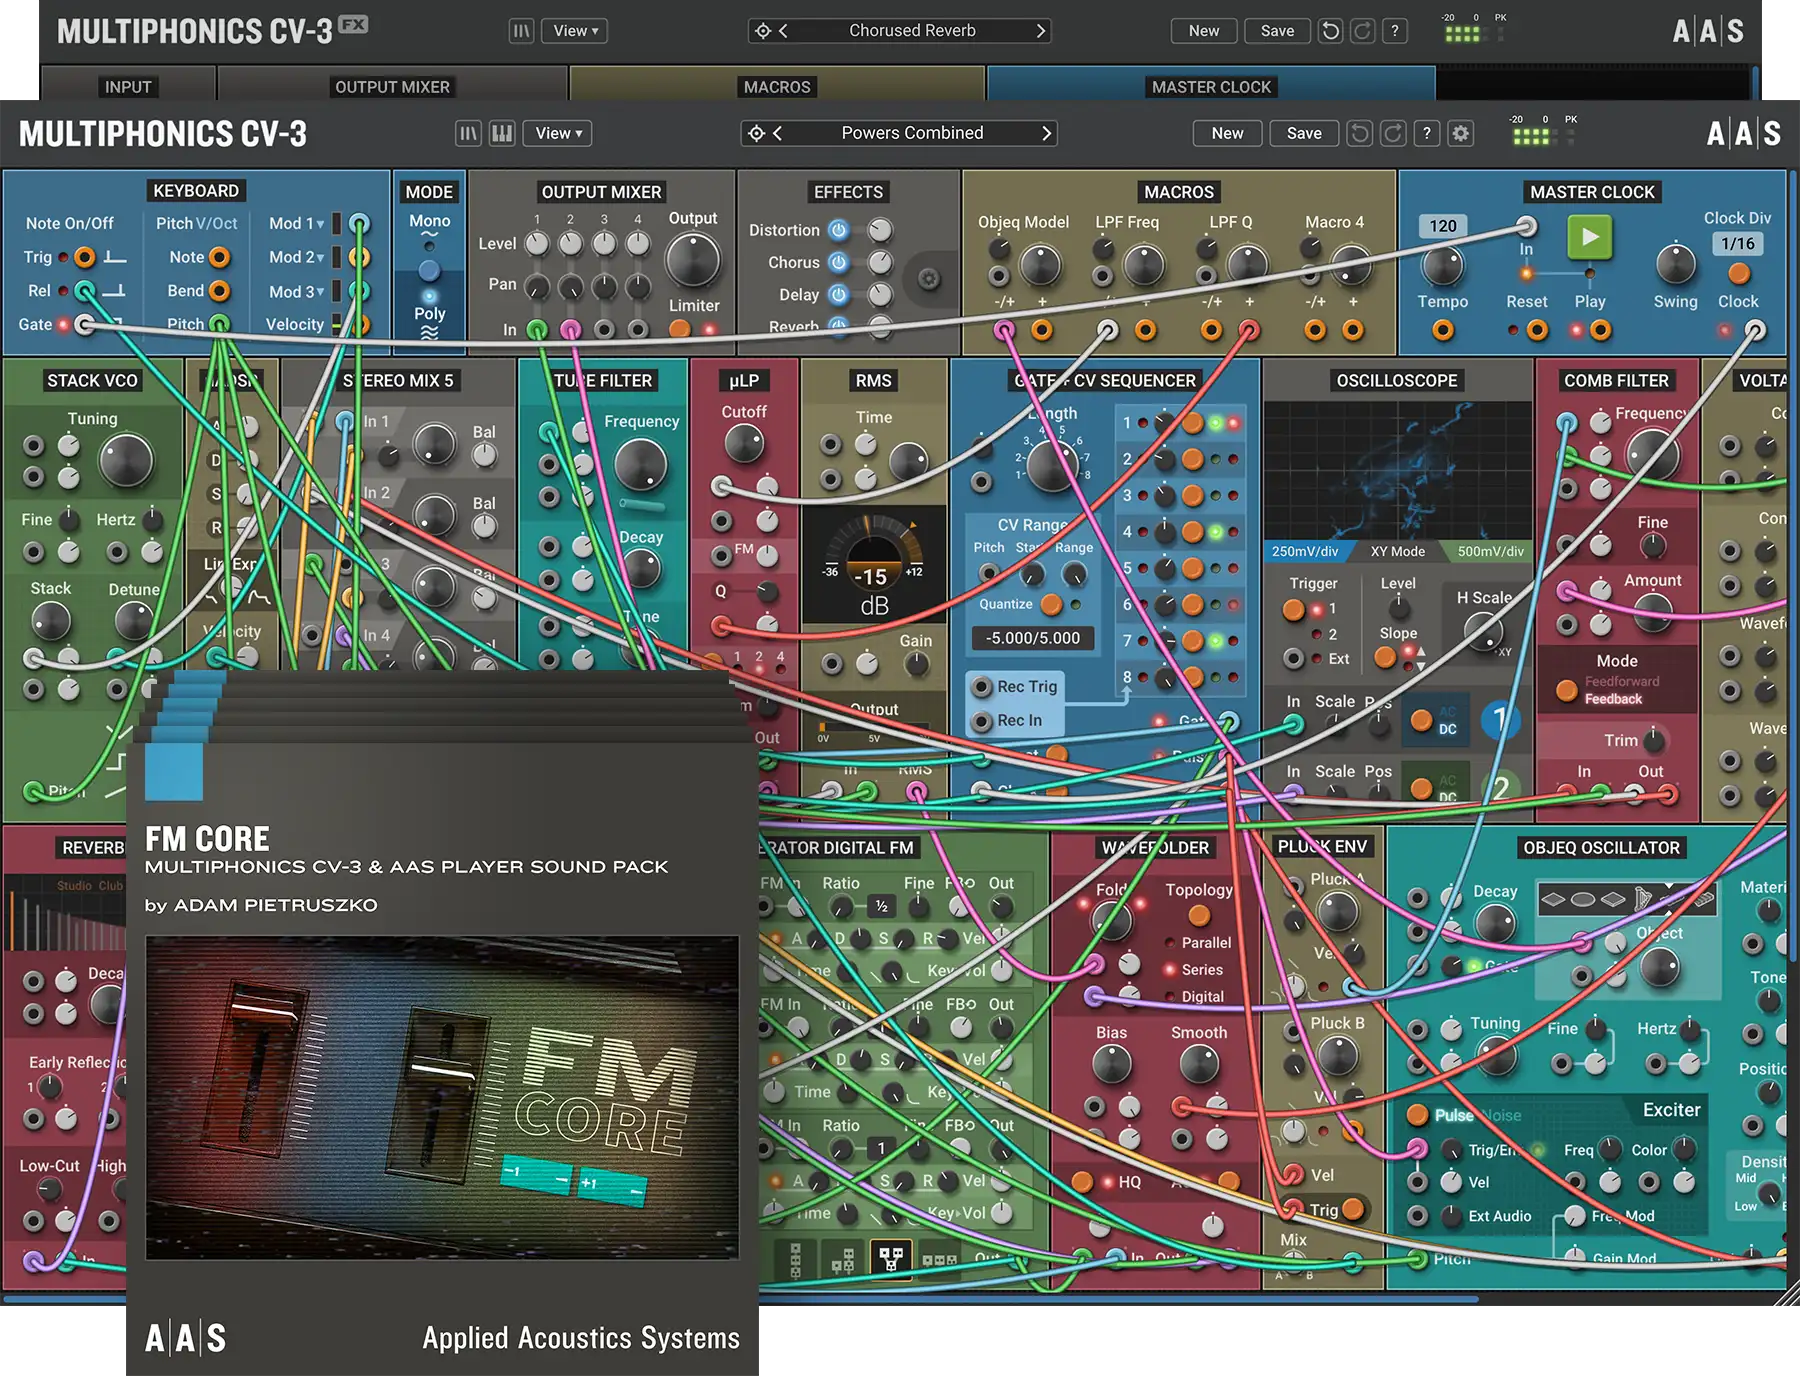Select Series topology in the Wavefolder
This screenshot has width=1800, height=1376.
pos(1198,969)
